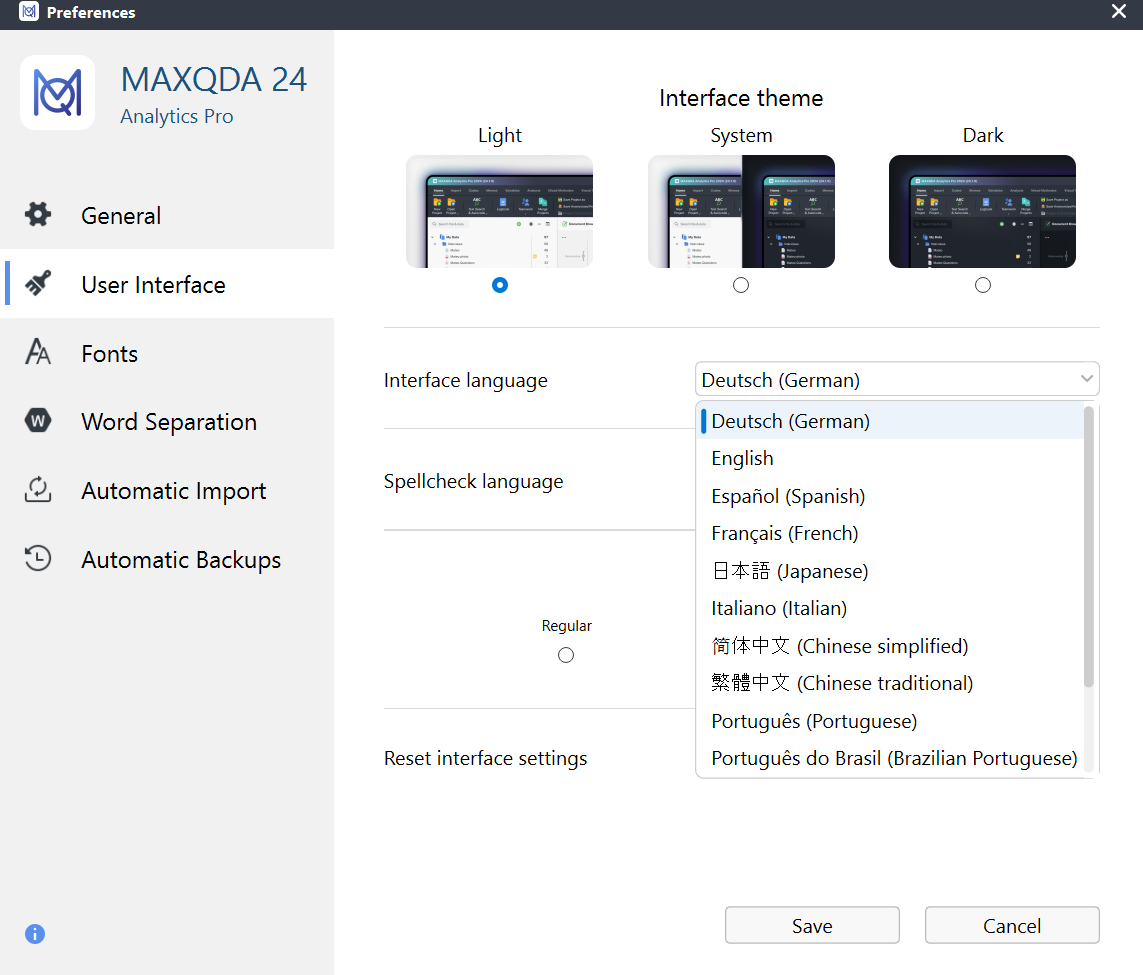Choose Français (French) language option
The image size is (1143, 975).
[891, 533]
